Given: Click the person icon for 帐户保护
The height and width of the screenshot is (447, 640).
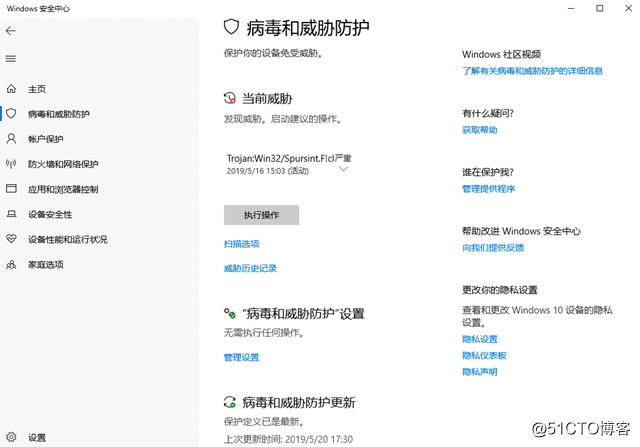Looking at the screenshot, I should pos(11,139).
